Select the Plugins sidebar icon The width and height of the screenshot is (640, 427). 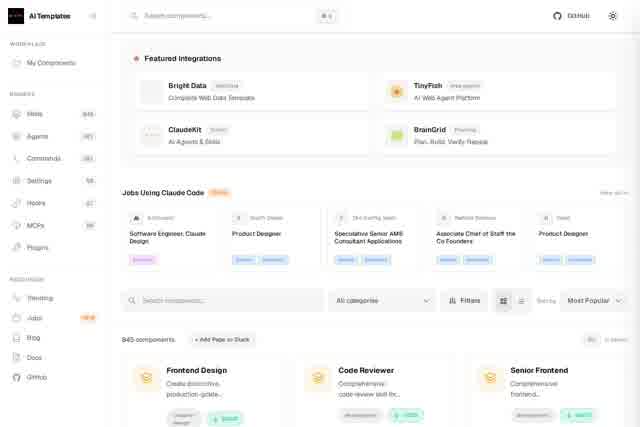(x=16, y=247)
